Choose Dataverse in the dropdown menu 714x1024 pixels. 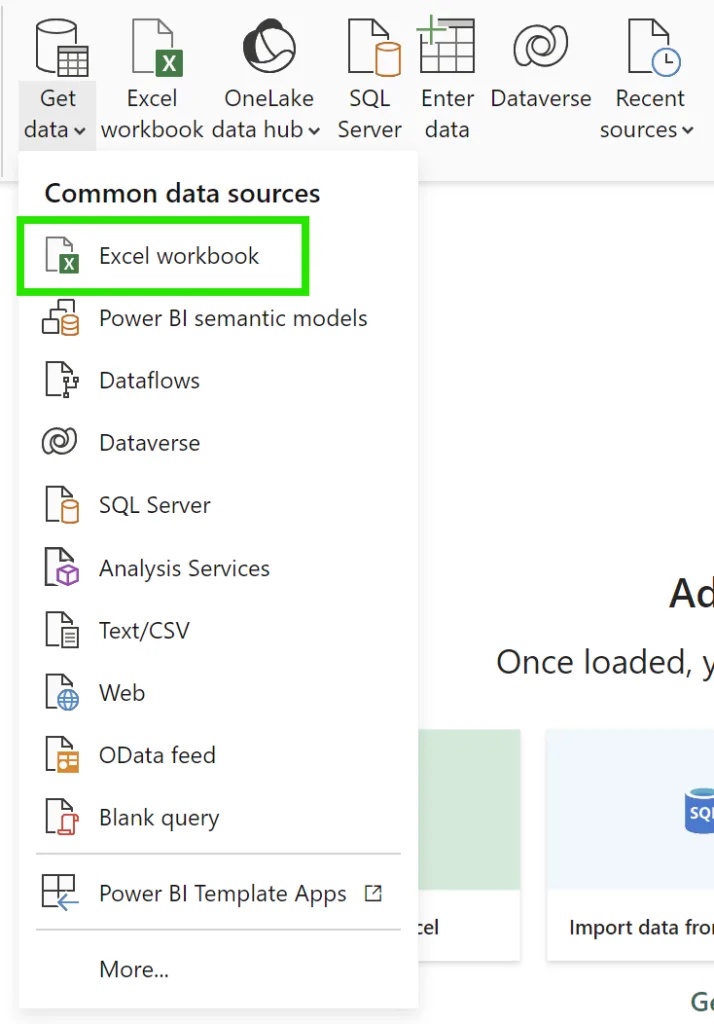(218, 443)
